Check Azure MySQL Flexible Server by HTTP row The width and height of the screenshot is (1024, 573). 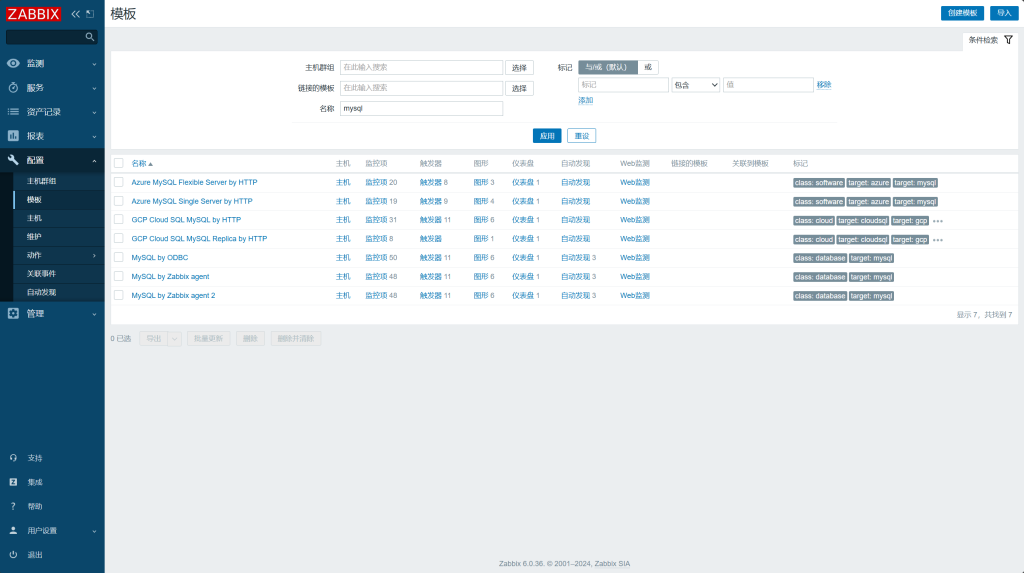point(119,182)
